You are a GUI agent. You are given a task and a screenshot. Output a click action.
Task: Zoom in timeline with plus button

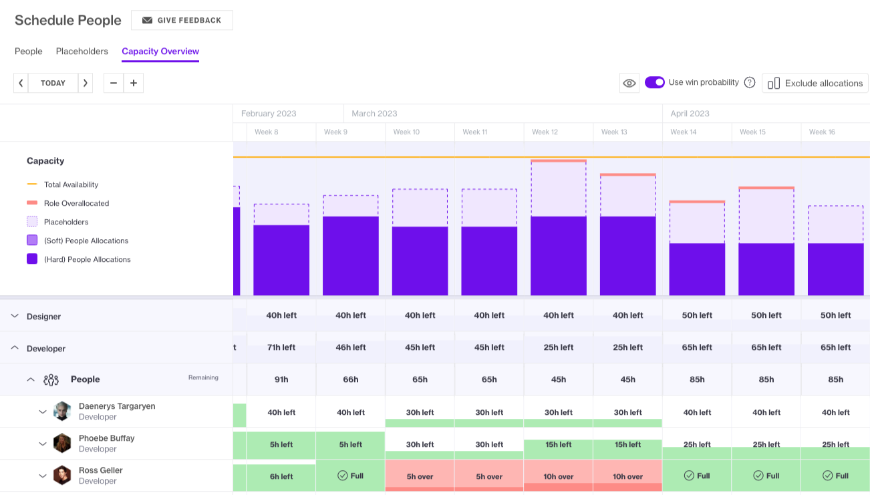[134, 83]
